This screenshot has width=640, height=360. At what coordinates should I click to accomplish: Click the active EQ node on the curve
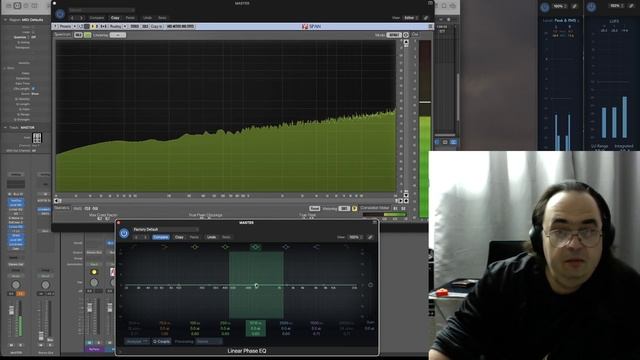(x=256, y=286)
